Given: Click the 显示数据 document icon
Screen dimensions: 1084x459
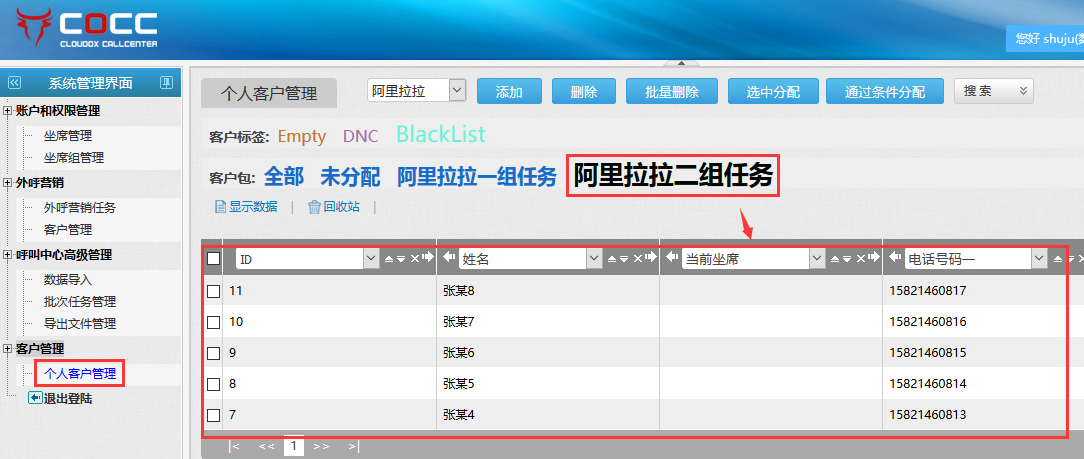Looking at the screenshot, I should [220, 207].
